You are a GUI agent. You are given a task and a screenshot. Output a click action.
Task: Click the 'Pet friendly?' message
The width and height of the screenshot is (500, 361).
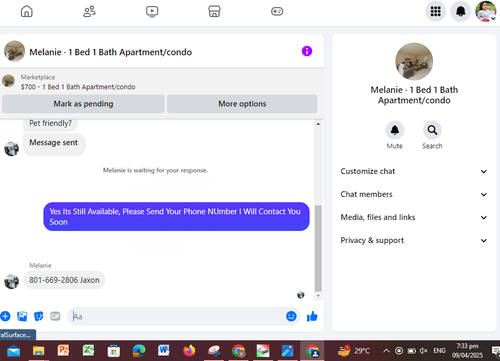[x=50, y=124]
